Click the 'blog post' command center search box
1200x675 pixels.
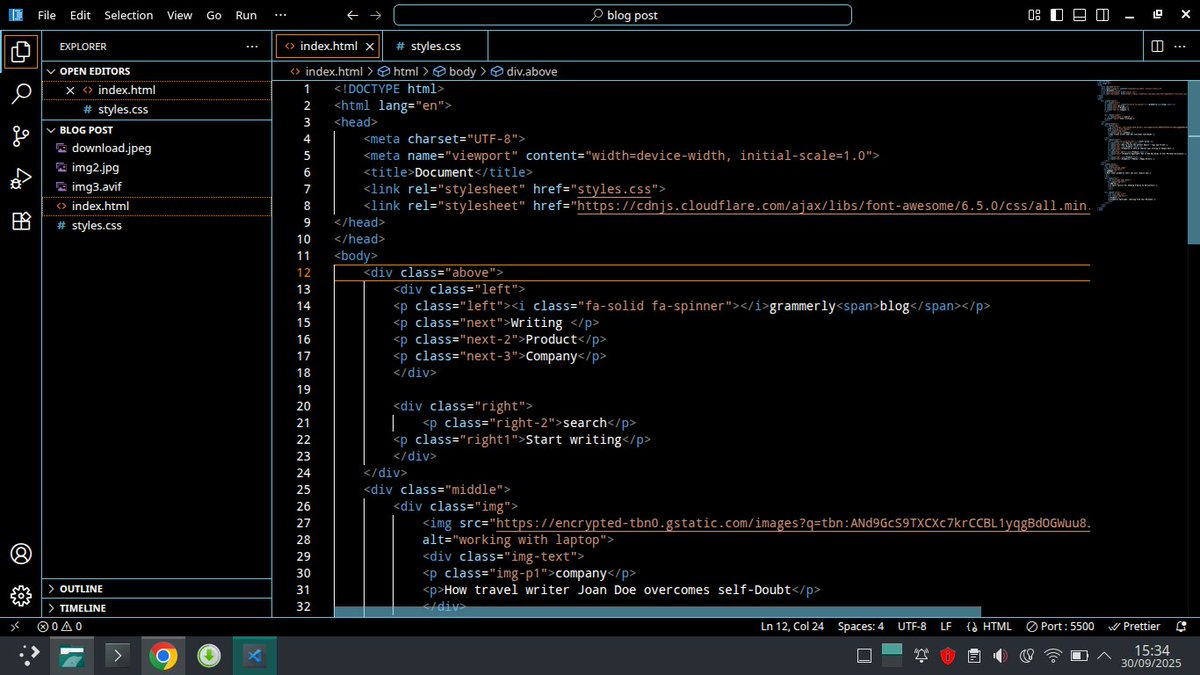pos(622,15)
